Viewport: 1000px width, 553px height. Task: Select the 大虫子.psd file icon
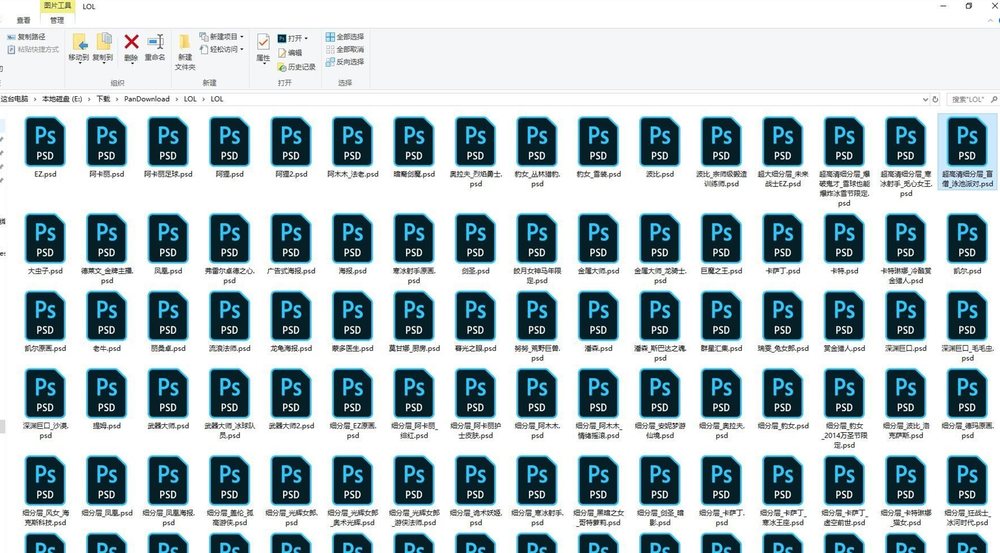tap(45, 239)
